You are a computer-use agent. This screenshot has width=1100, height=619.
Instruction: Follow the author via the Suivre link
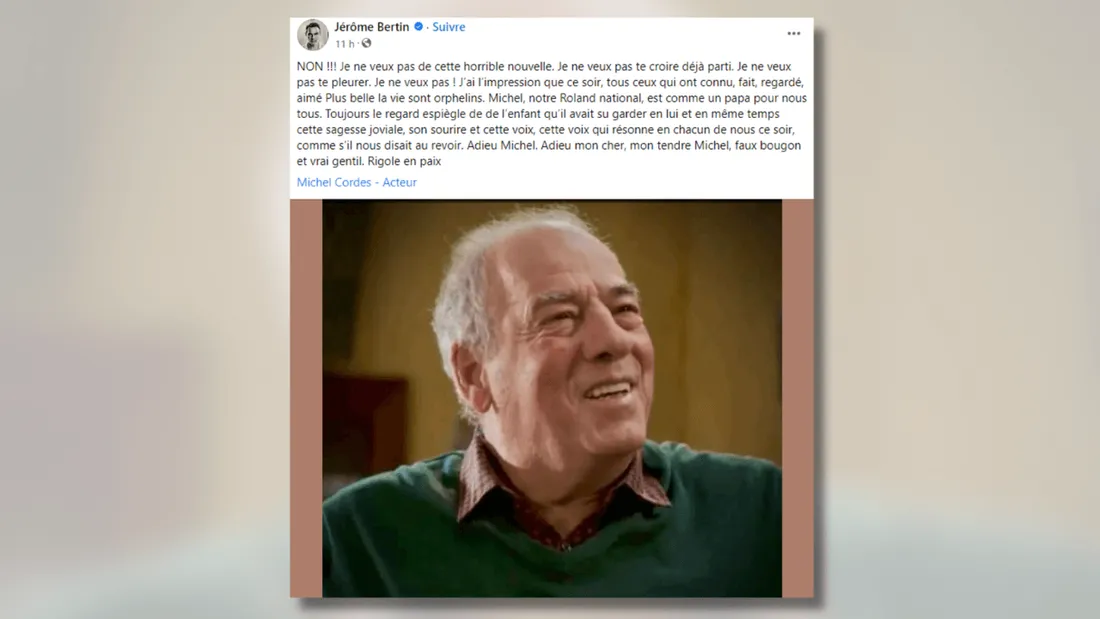click(448, 27)
